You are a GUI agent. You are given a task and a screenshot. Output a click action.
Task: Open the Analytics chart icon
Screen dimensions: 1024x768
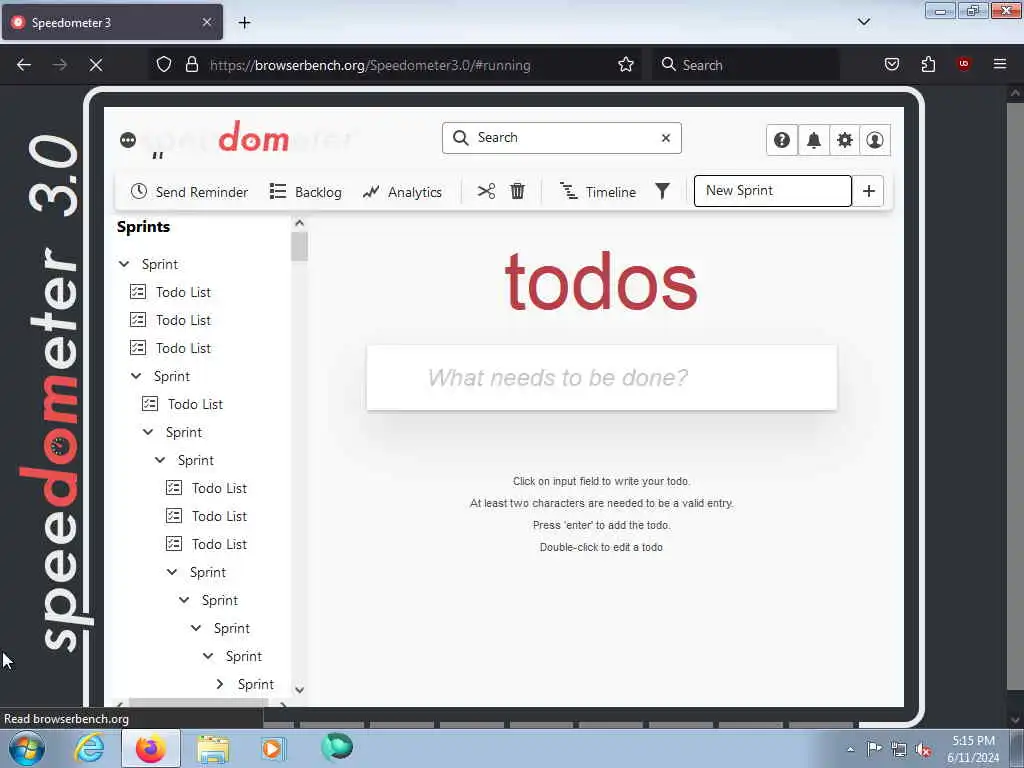click(371, 191)
